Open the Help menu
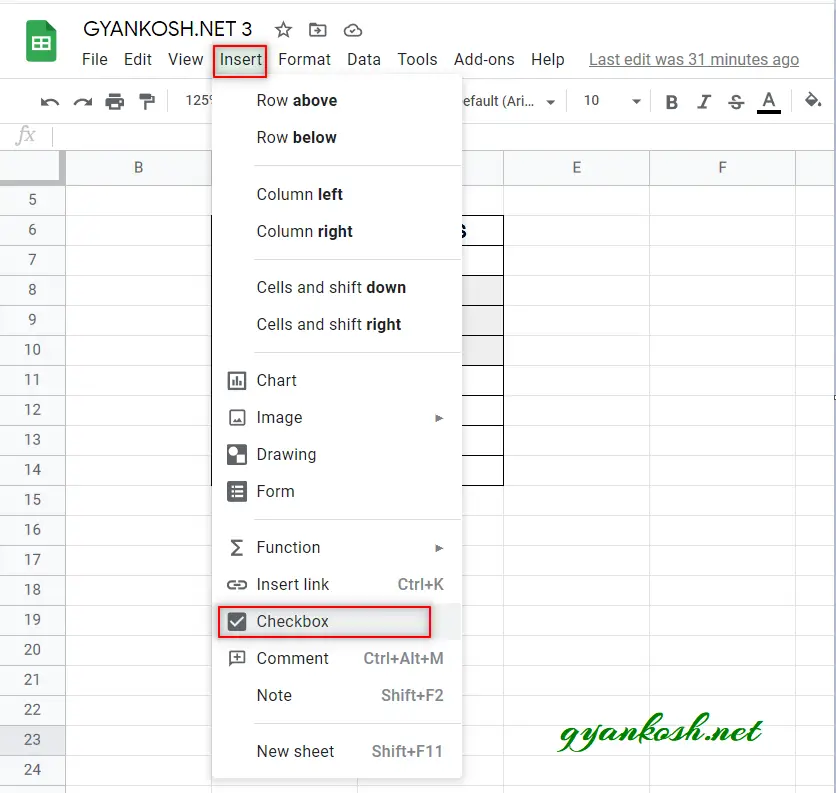836x793 pixels. pyautogui.click(x=548, y=59)
